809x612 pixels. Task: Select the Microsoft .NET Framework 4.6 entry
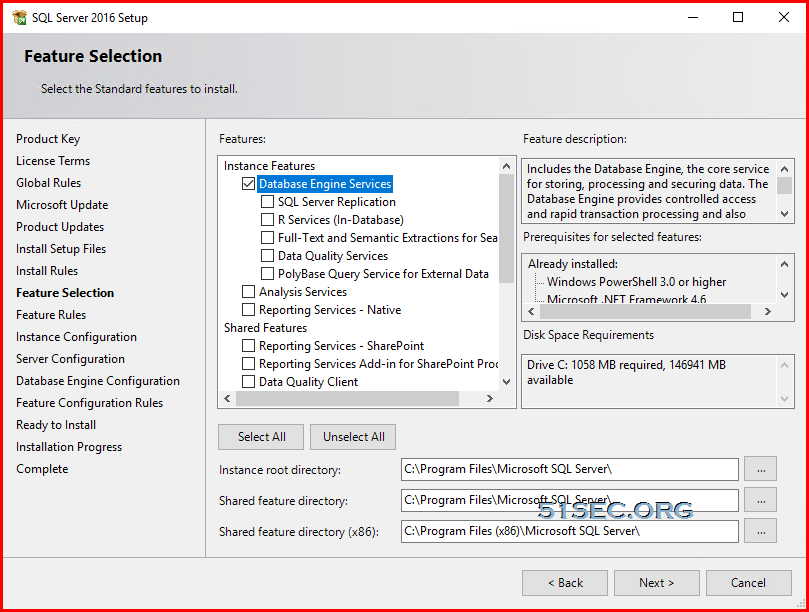tap(626, 299)
